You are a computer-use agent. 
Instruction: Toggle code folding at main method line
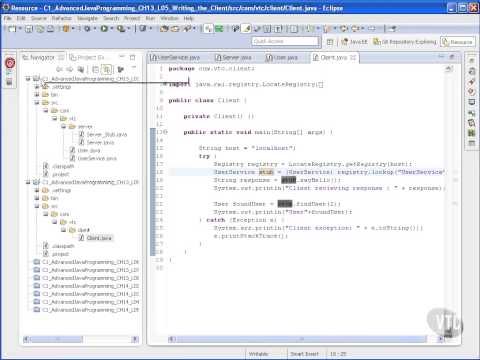coord(165,132)
